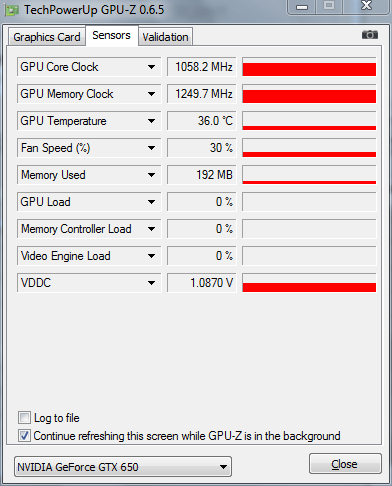
Task: Click the GPU Memory Clock red graph
Action: coord(309,94)
